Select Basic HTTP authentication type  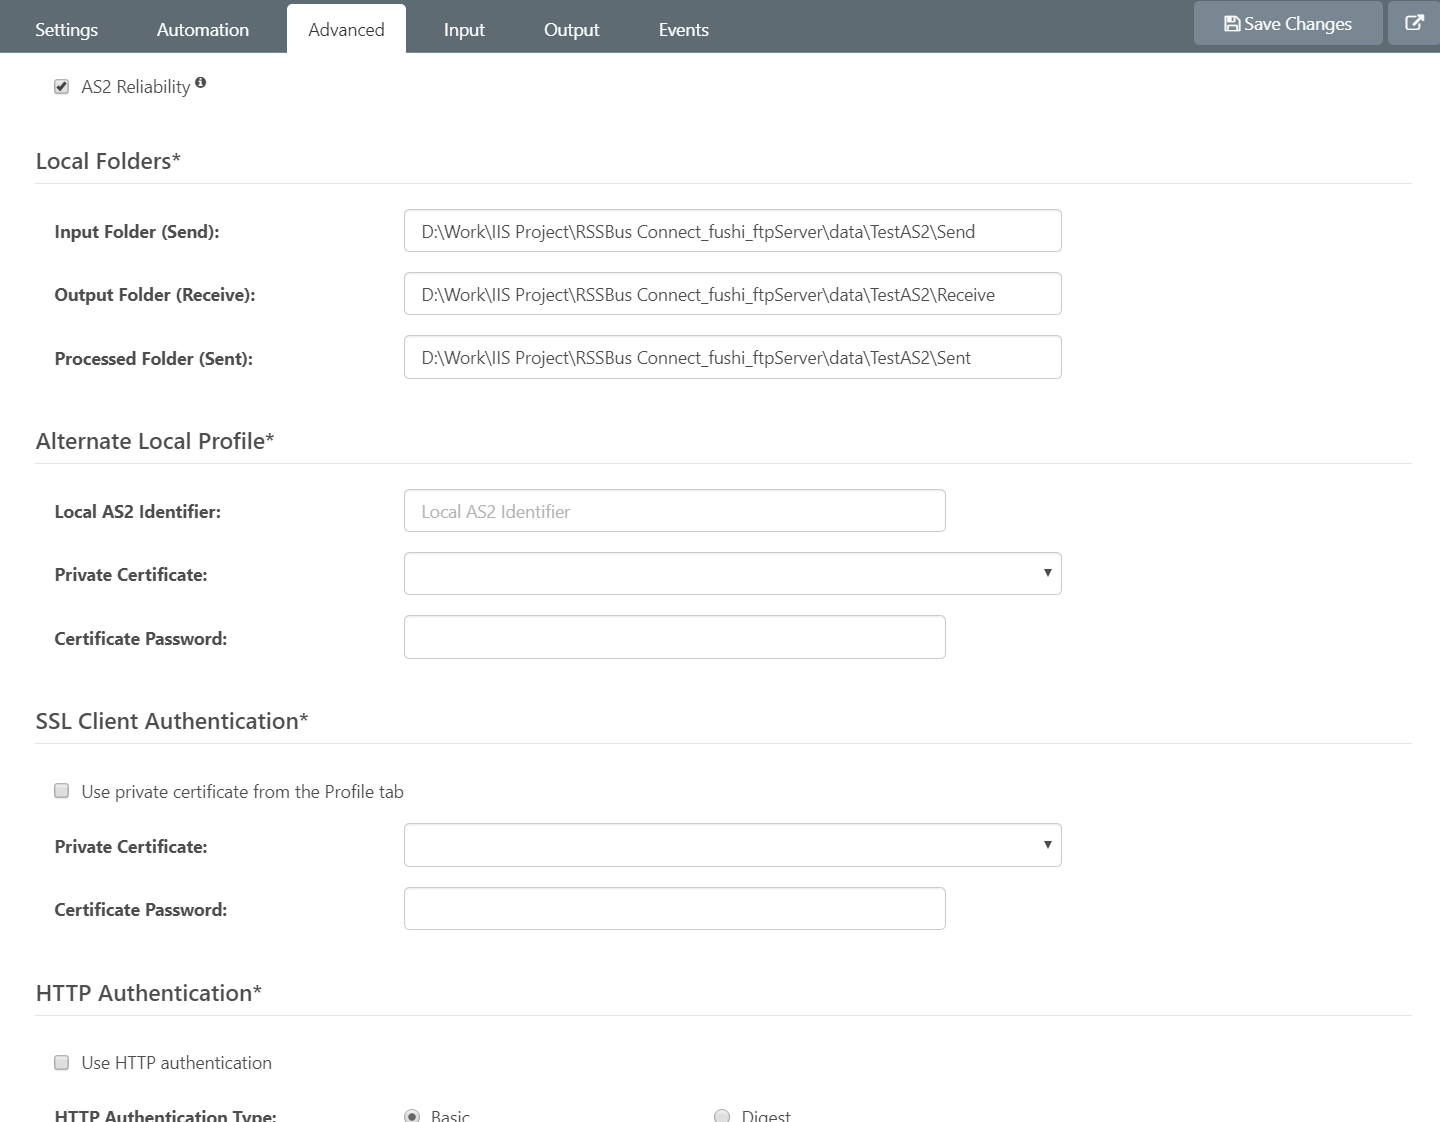[x=412, y=1116]
